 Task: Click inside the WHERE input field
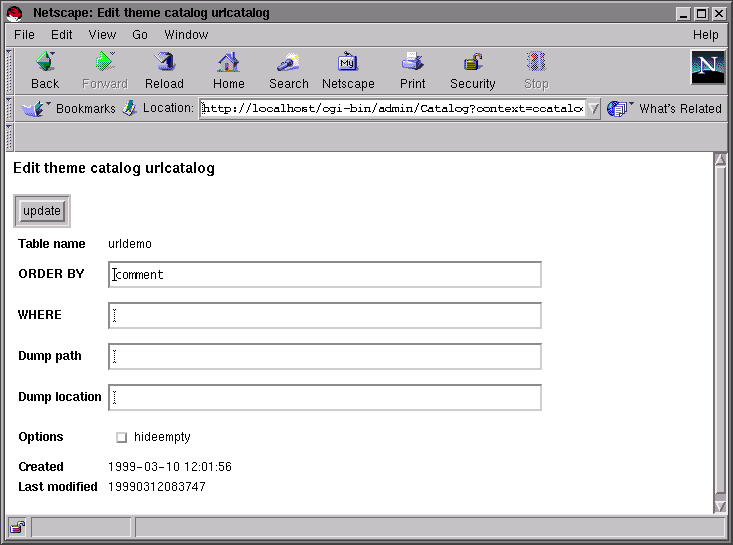coord(325,316)
